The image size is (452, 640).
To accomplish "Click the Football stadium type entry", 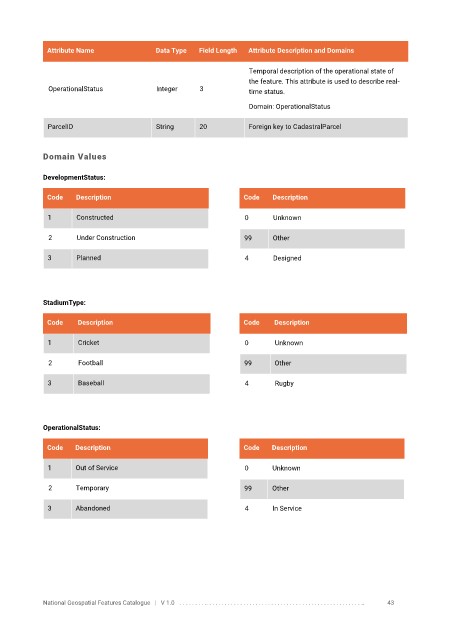I will point(91,362).
